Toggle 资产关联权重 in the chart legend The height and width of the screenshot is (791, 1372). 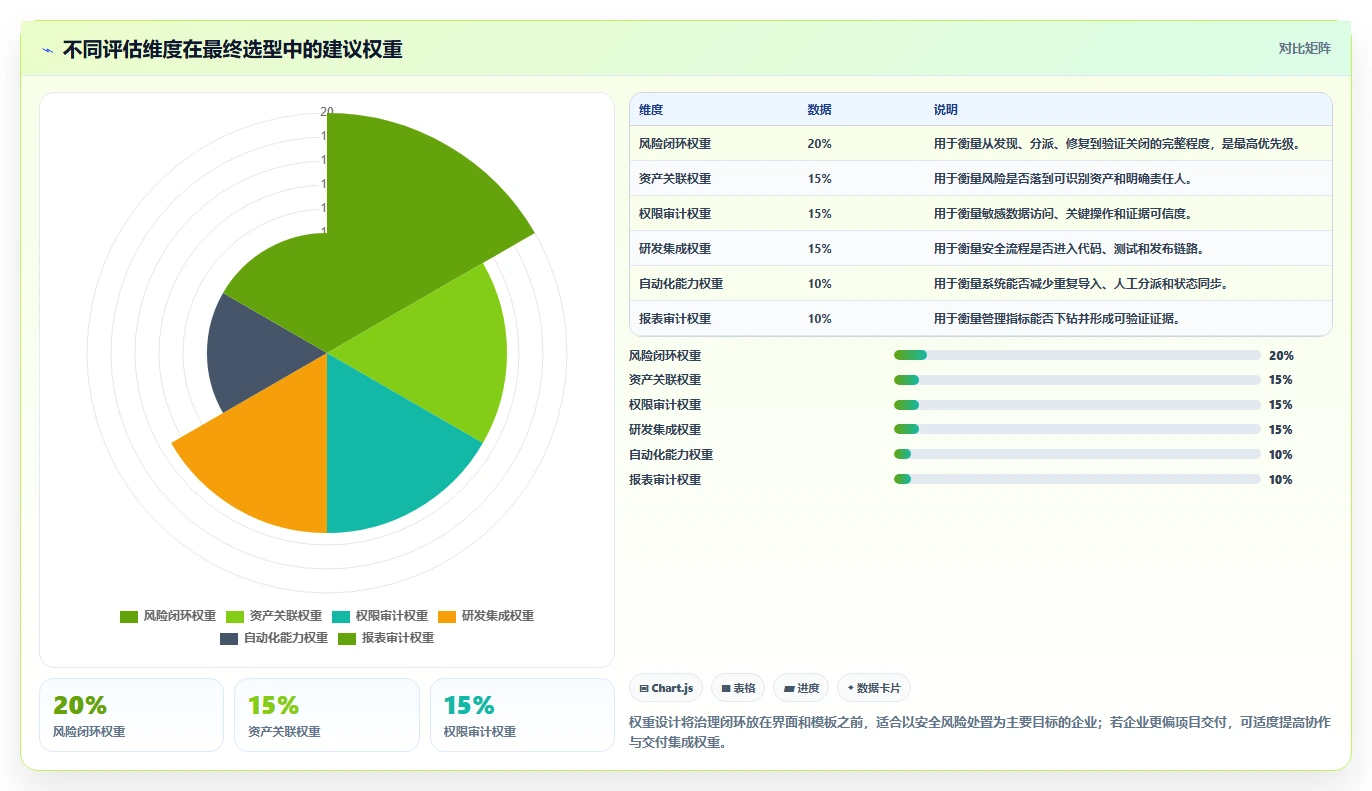274,616
